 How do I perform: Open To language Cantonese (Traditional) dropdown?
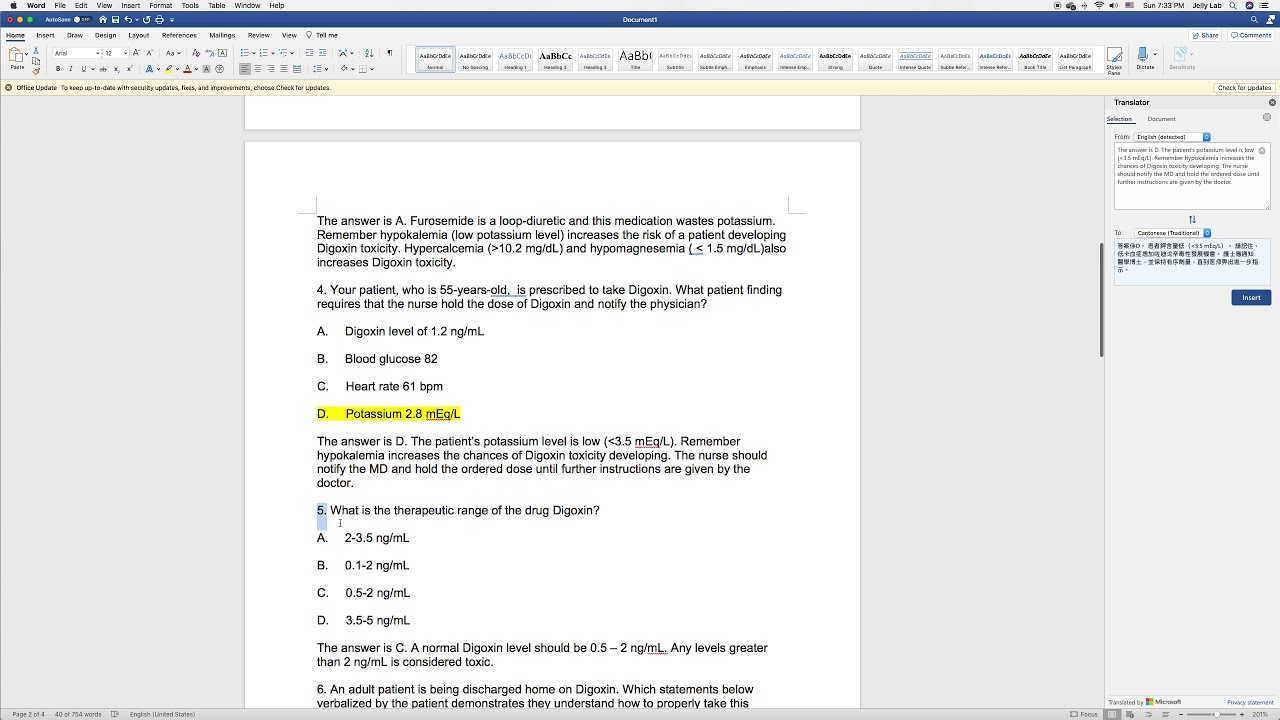(1172, 233)
